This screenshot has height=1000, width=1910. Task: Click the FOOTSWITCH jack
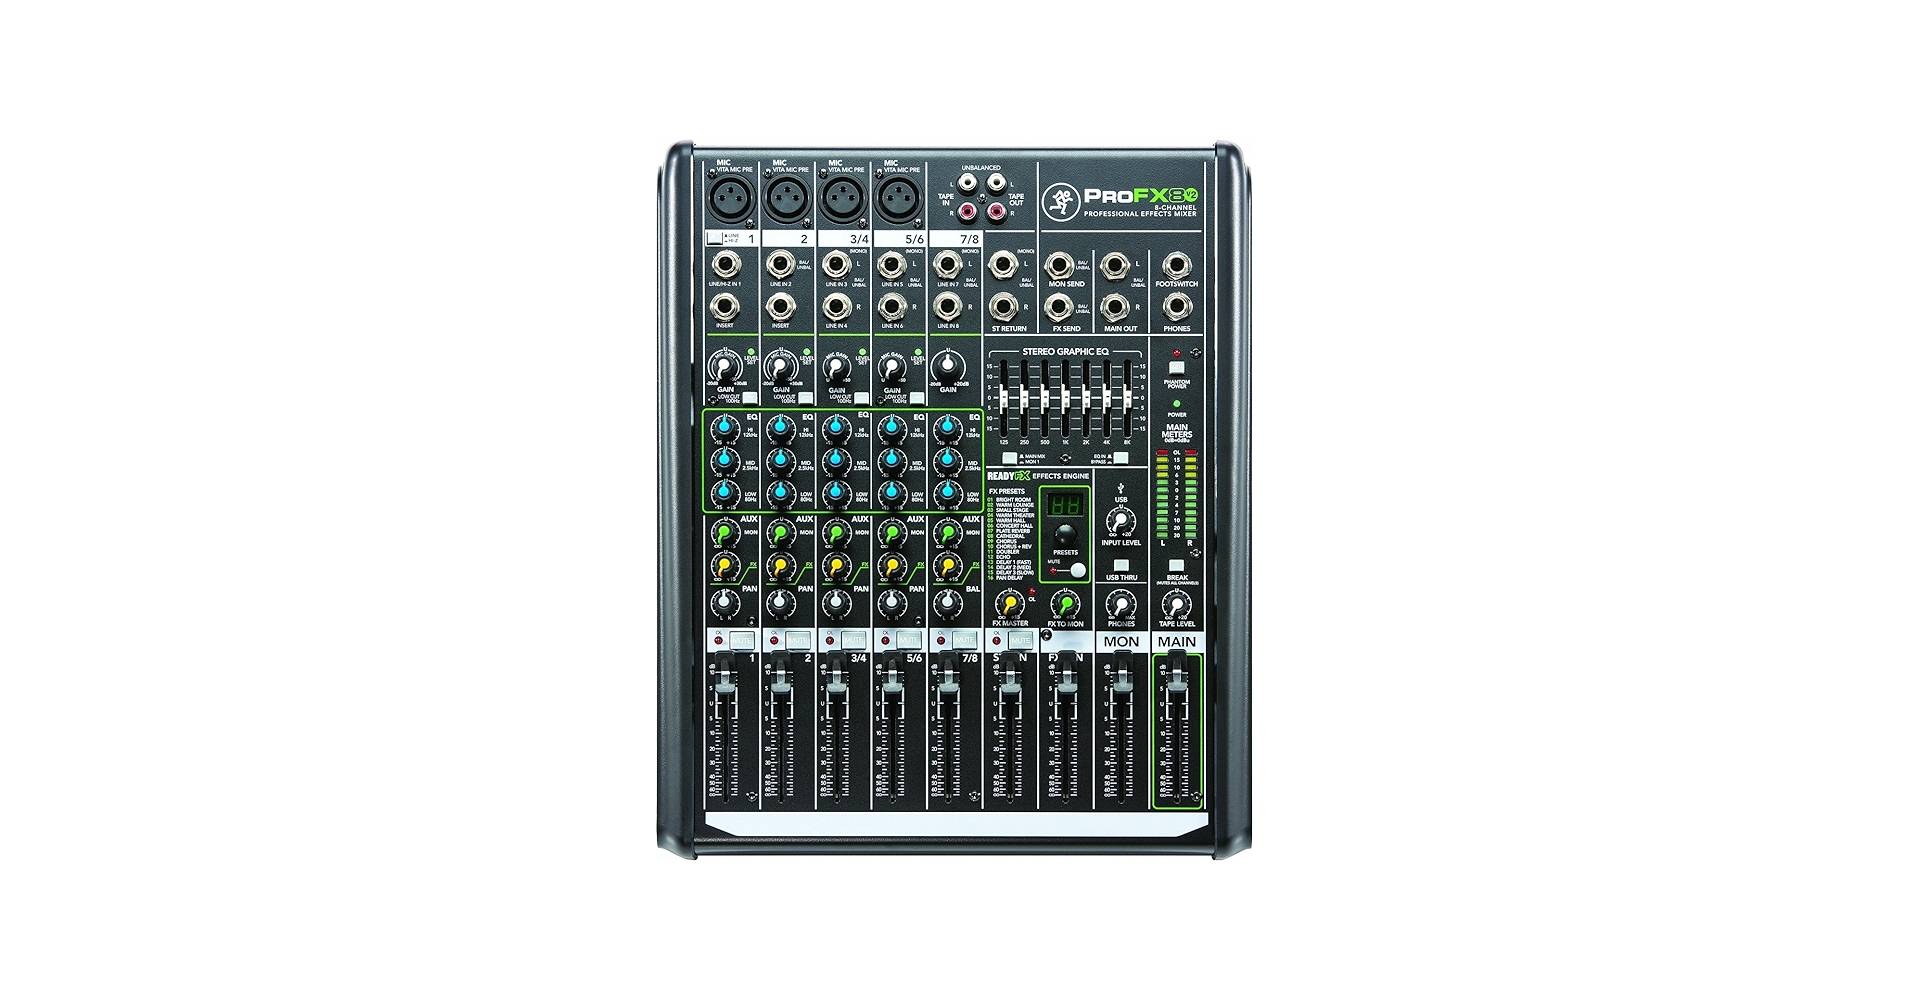(x=1176, y=265)
